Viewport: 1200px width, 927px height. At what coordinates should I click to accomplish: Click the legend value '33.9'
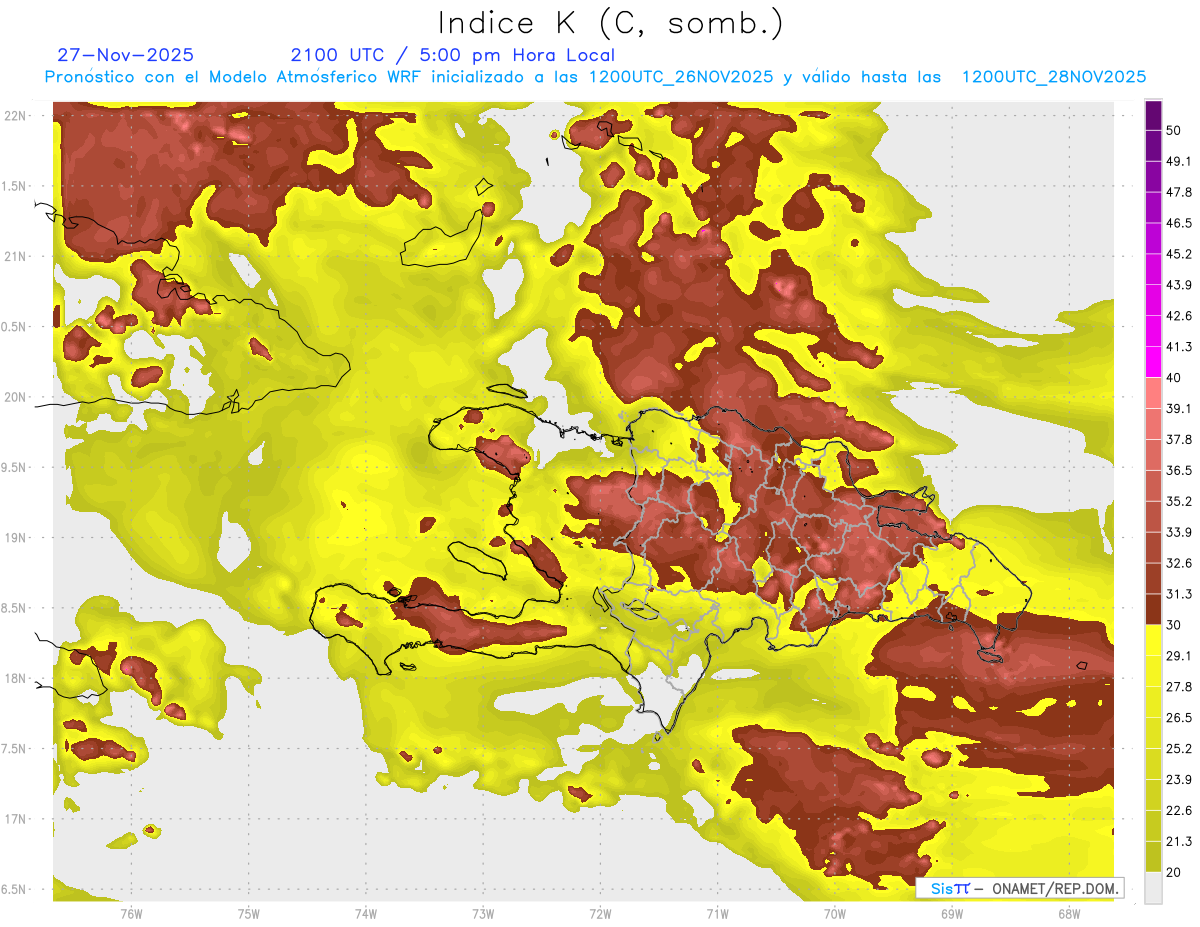click(x=1179, y=532)
